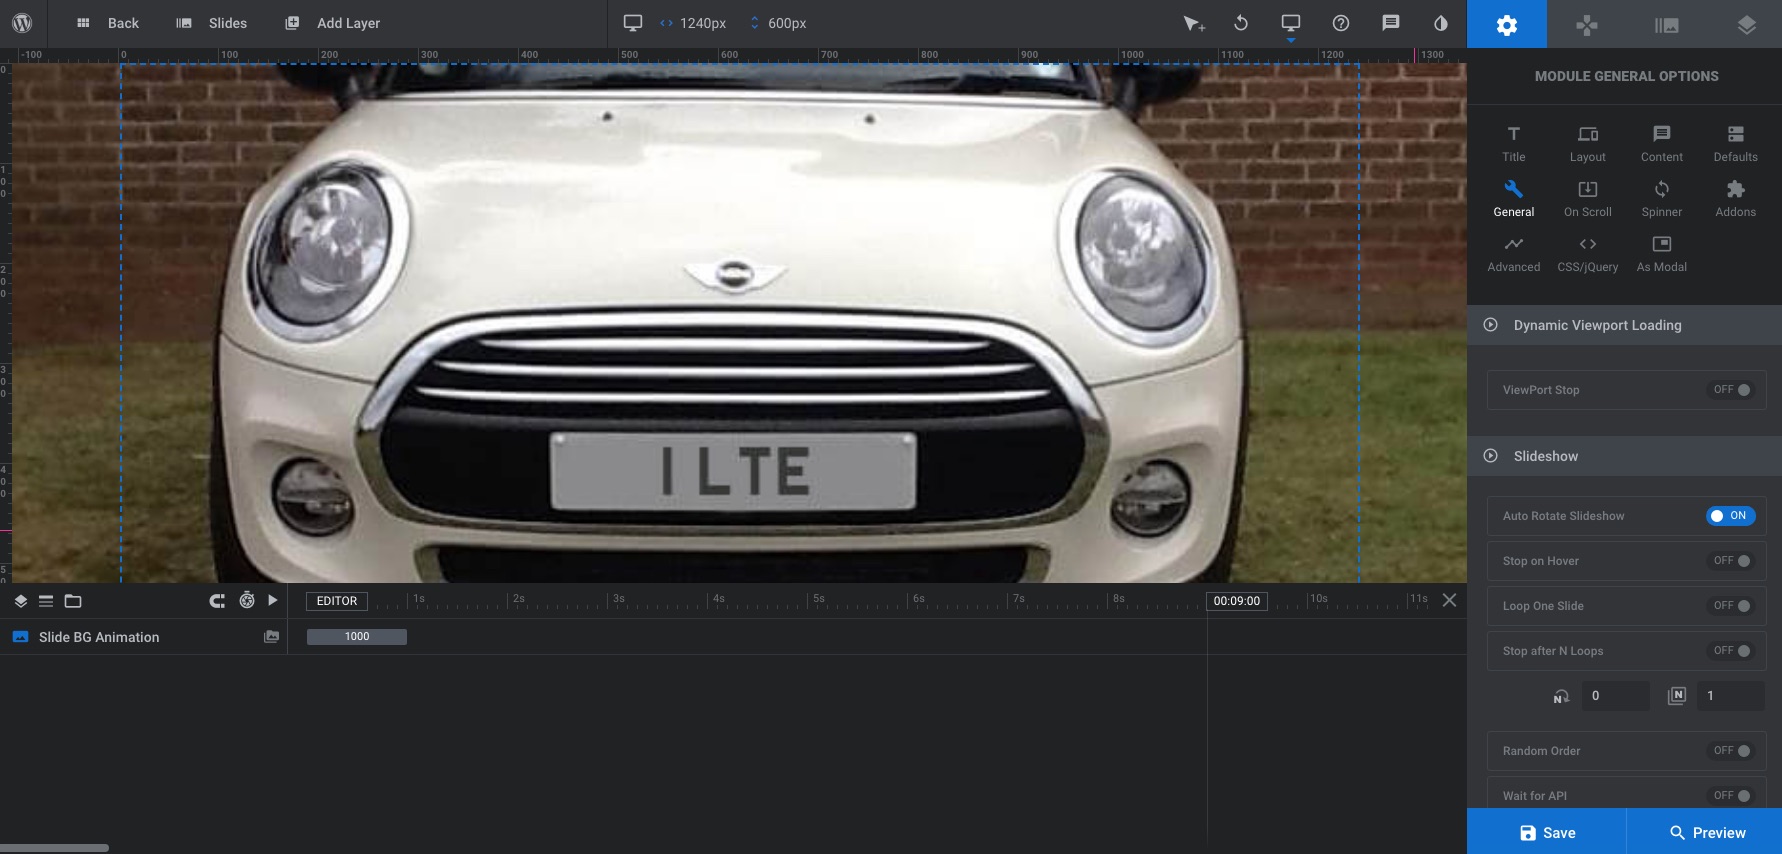1782x854 pixels.
Task: Open the Slides dropdown
Action: tap(211, 23)
